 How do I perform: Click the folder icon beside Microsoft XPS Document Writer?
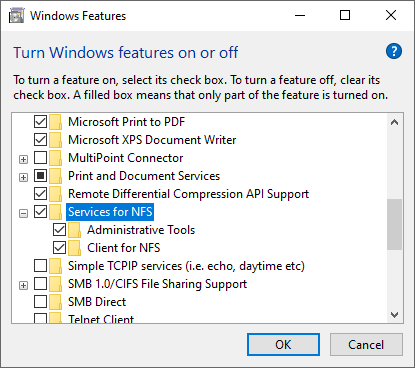click(55, 140)
